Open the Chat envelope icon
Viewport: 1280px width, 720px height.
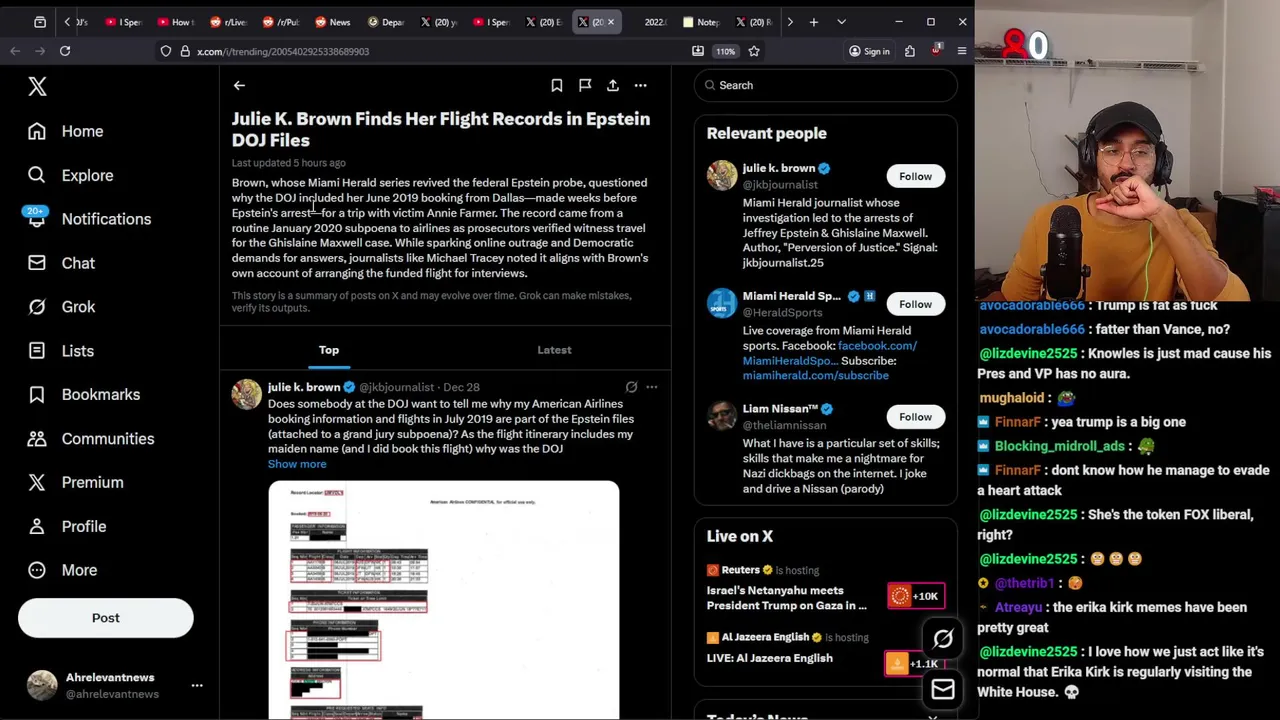37,263
